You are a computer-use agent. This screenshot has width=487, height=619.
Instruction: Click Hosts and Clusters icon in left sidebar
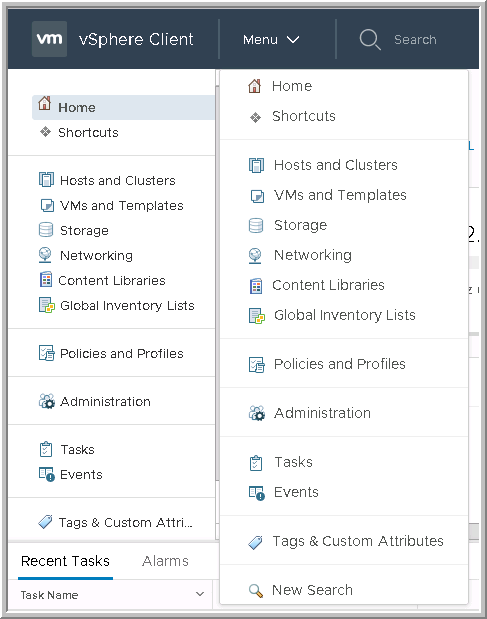(46, 179)
